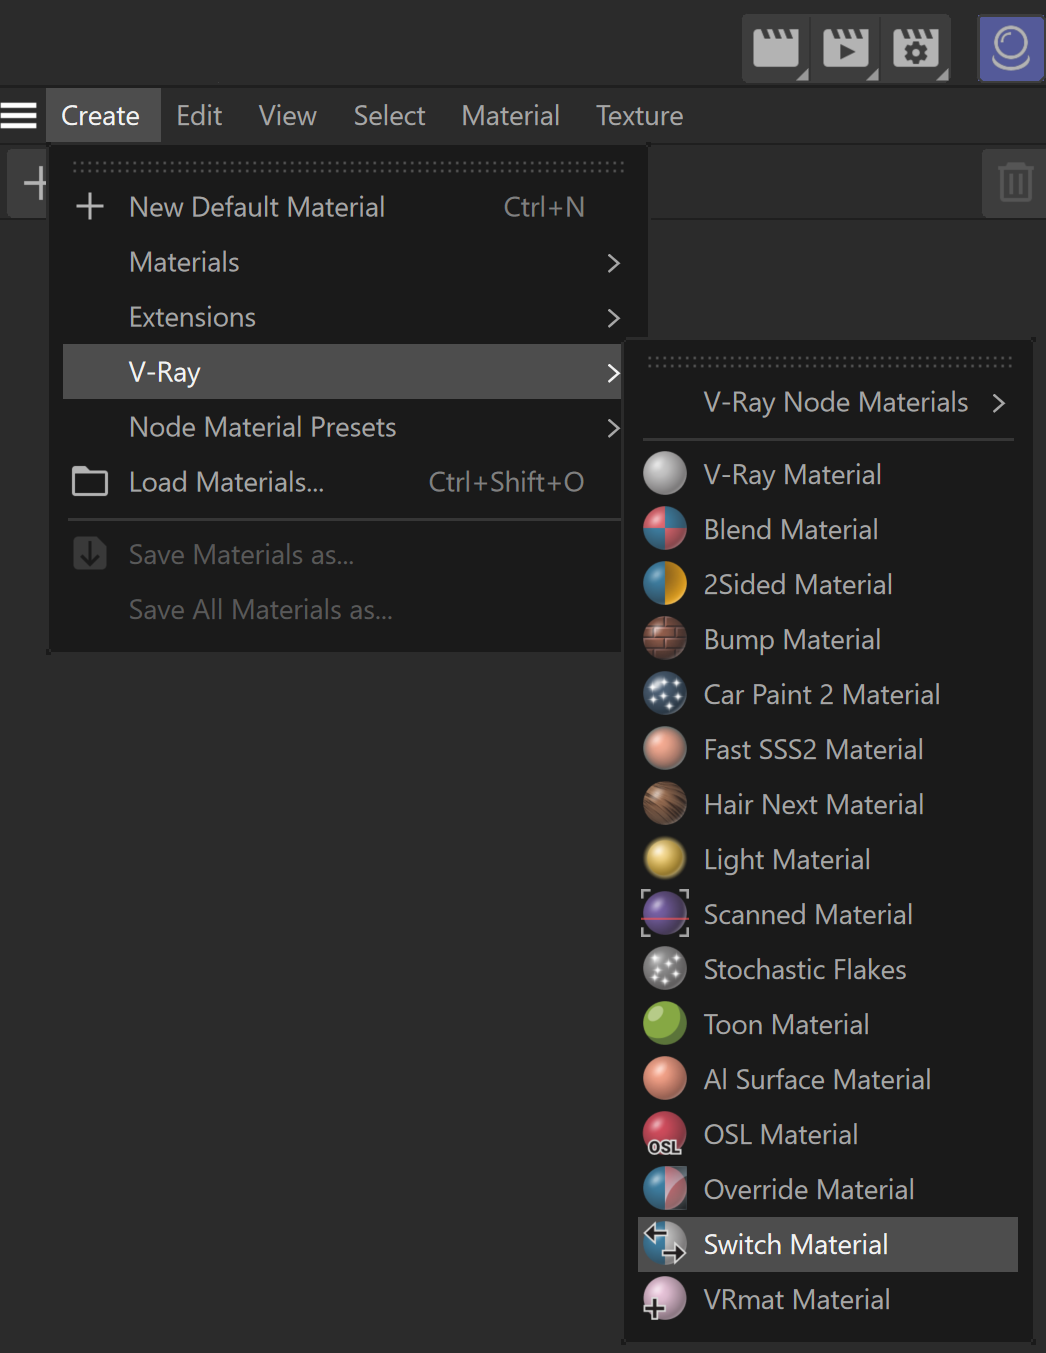Click the Render to Picture Viewer icon

tap(846, 48)
